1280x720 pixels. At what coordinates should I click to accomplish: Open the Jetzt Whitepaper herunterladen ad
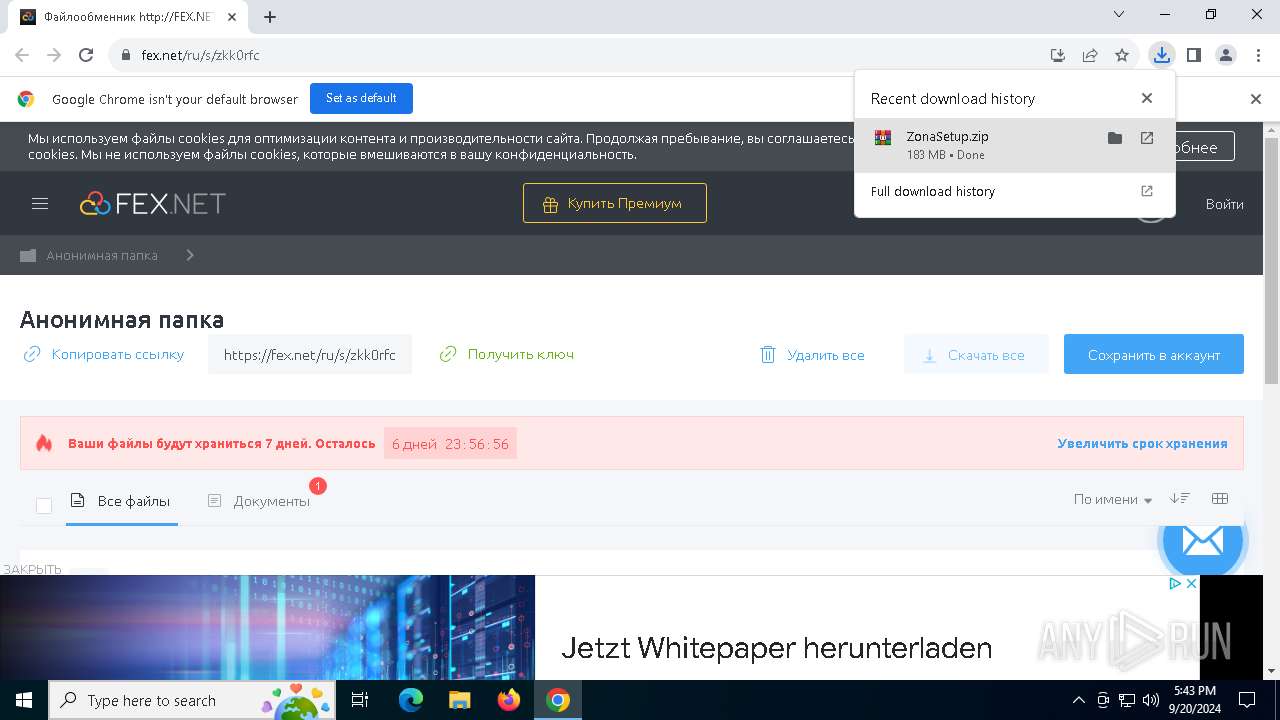click(x=776, y=648)
